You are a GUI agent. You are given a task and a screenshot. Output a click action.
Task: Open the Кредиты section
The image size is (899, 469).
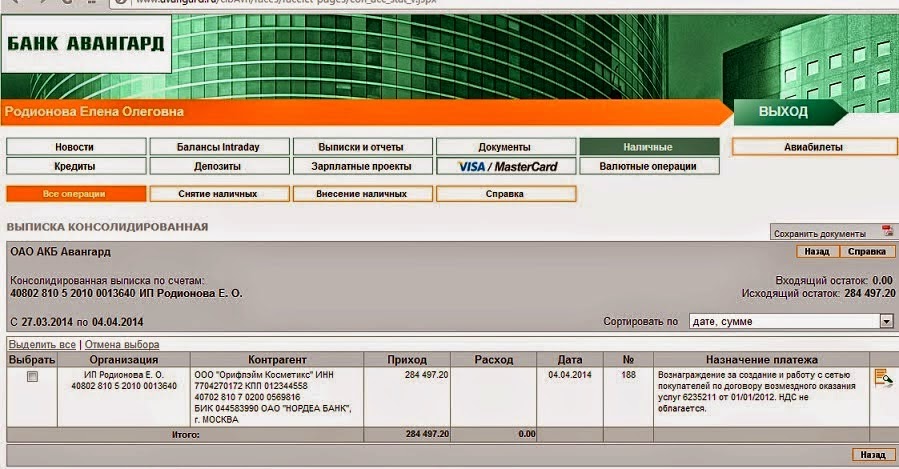[76, 166]
